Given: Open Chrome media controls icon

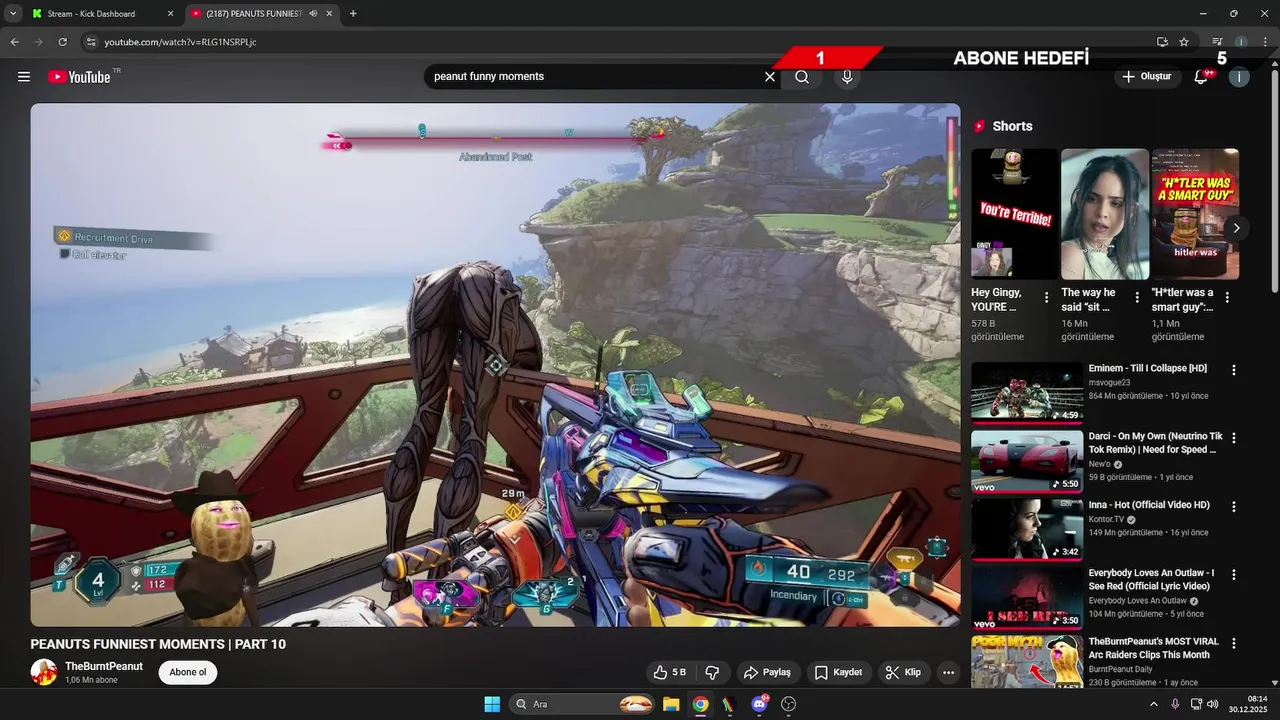Looking at the screenshot, I should tap(1217, 42).
